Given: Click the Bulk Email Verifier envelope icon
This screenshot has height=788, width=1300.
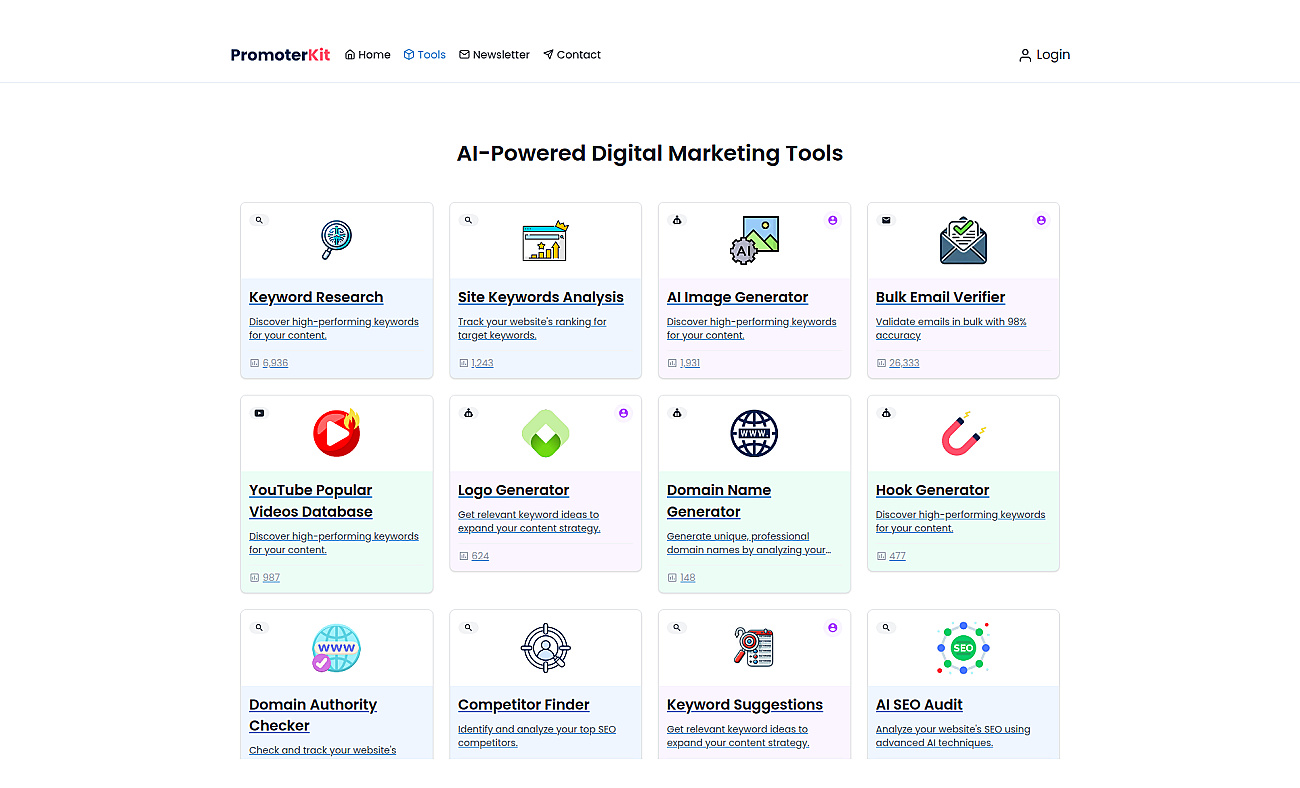Looking at the screenshot, I should (x=963, y=240).
